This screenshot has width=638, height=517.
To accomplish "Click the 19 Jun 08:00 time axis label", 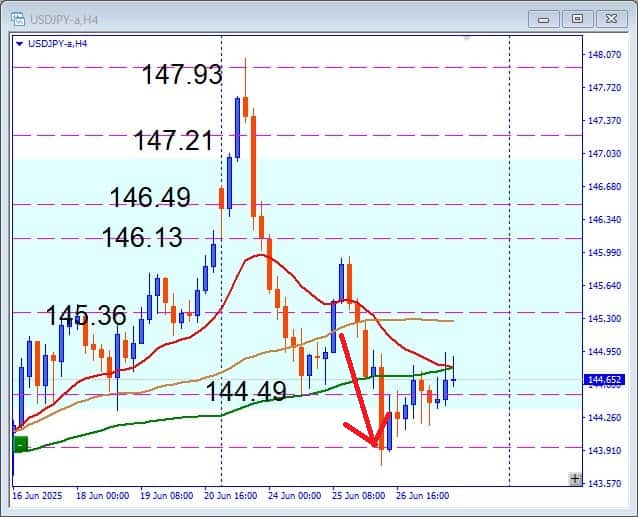I will tap(166, 496).
